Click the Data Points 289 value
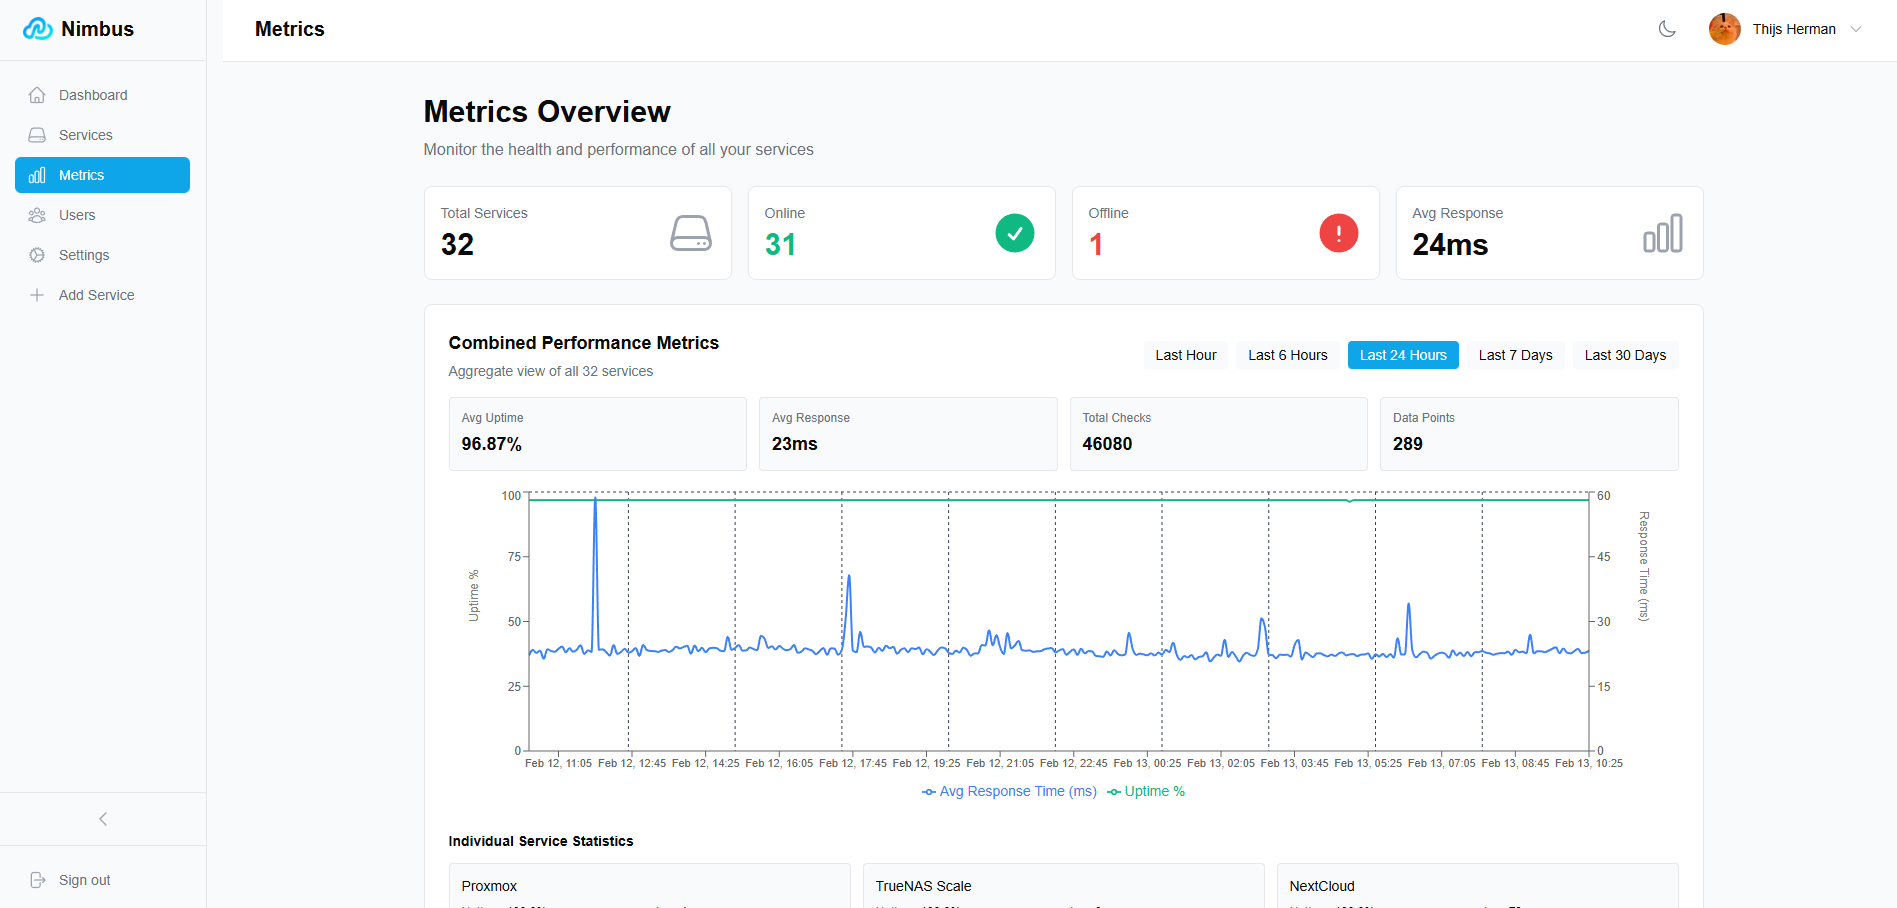 (x=1408, y=444)
